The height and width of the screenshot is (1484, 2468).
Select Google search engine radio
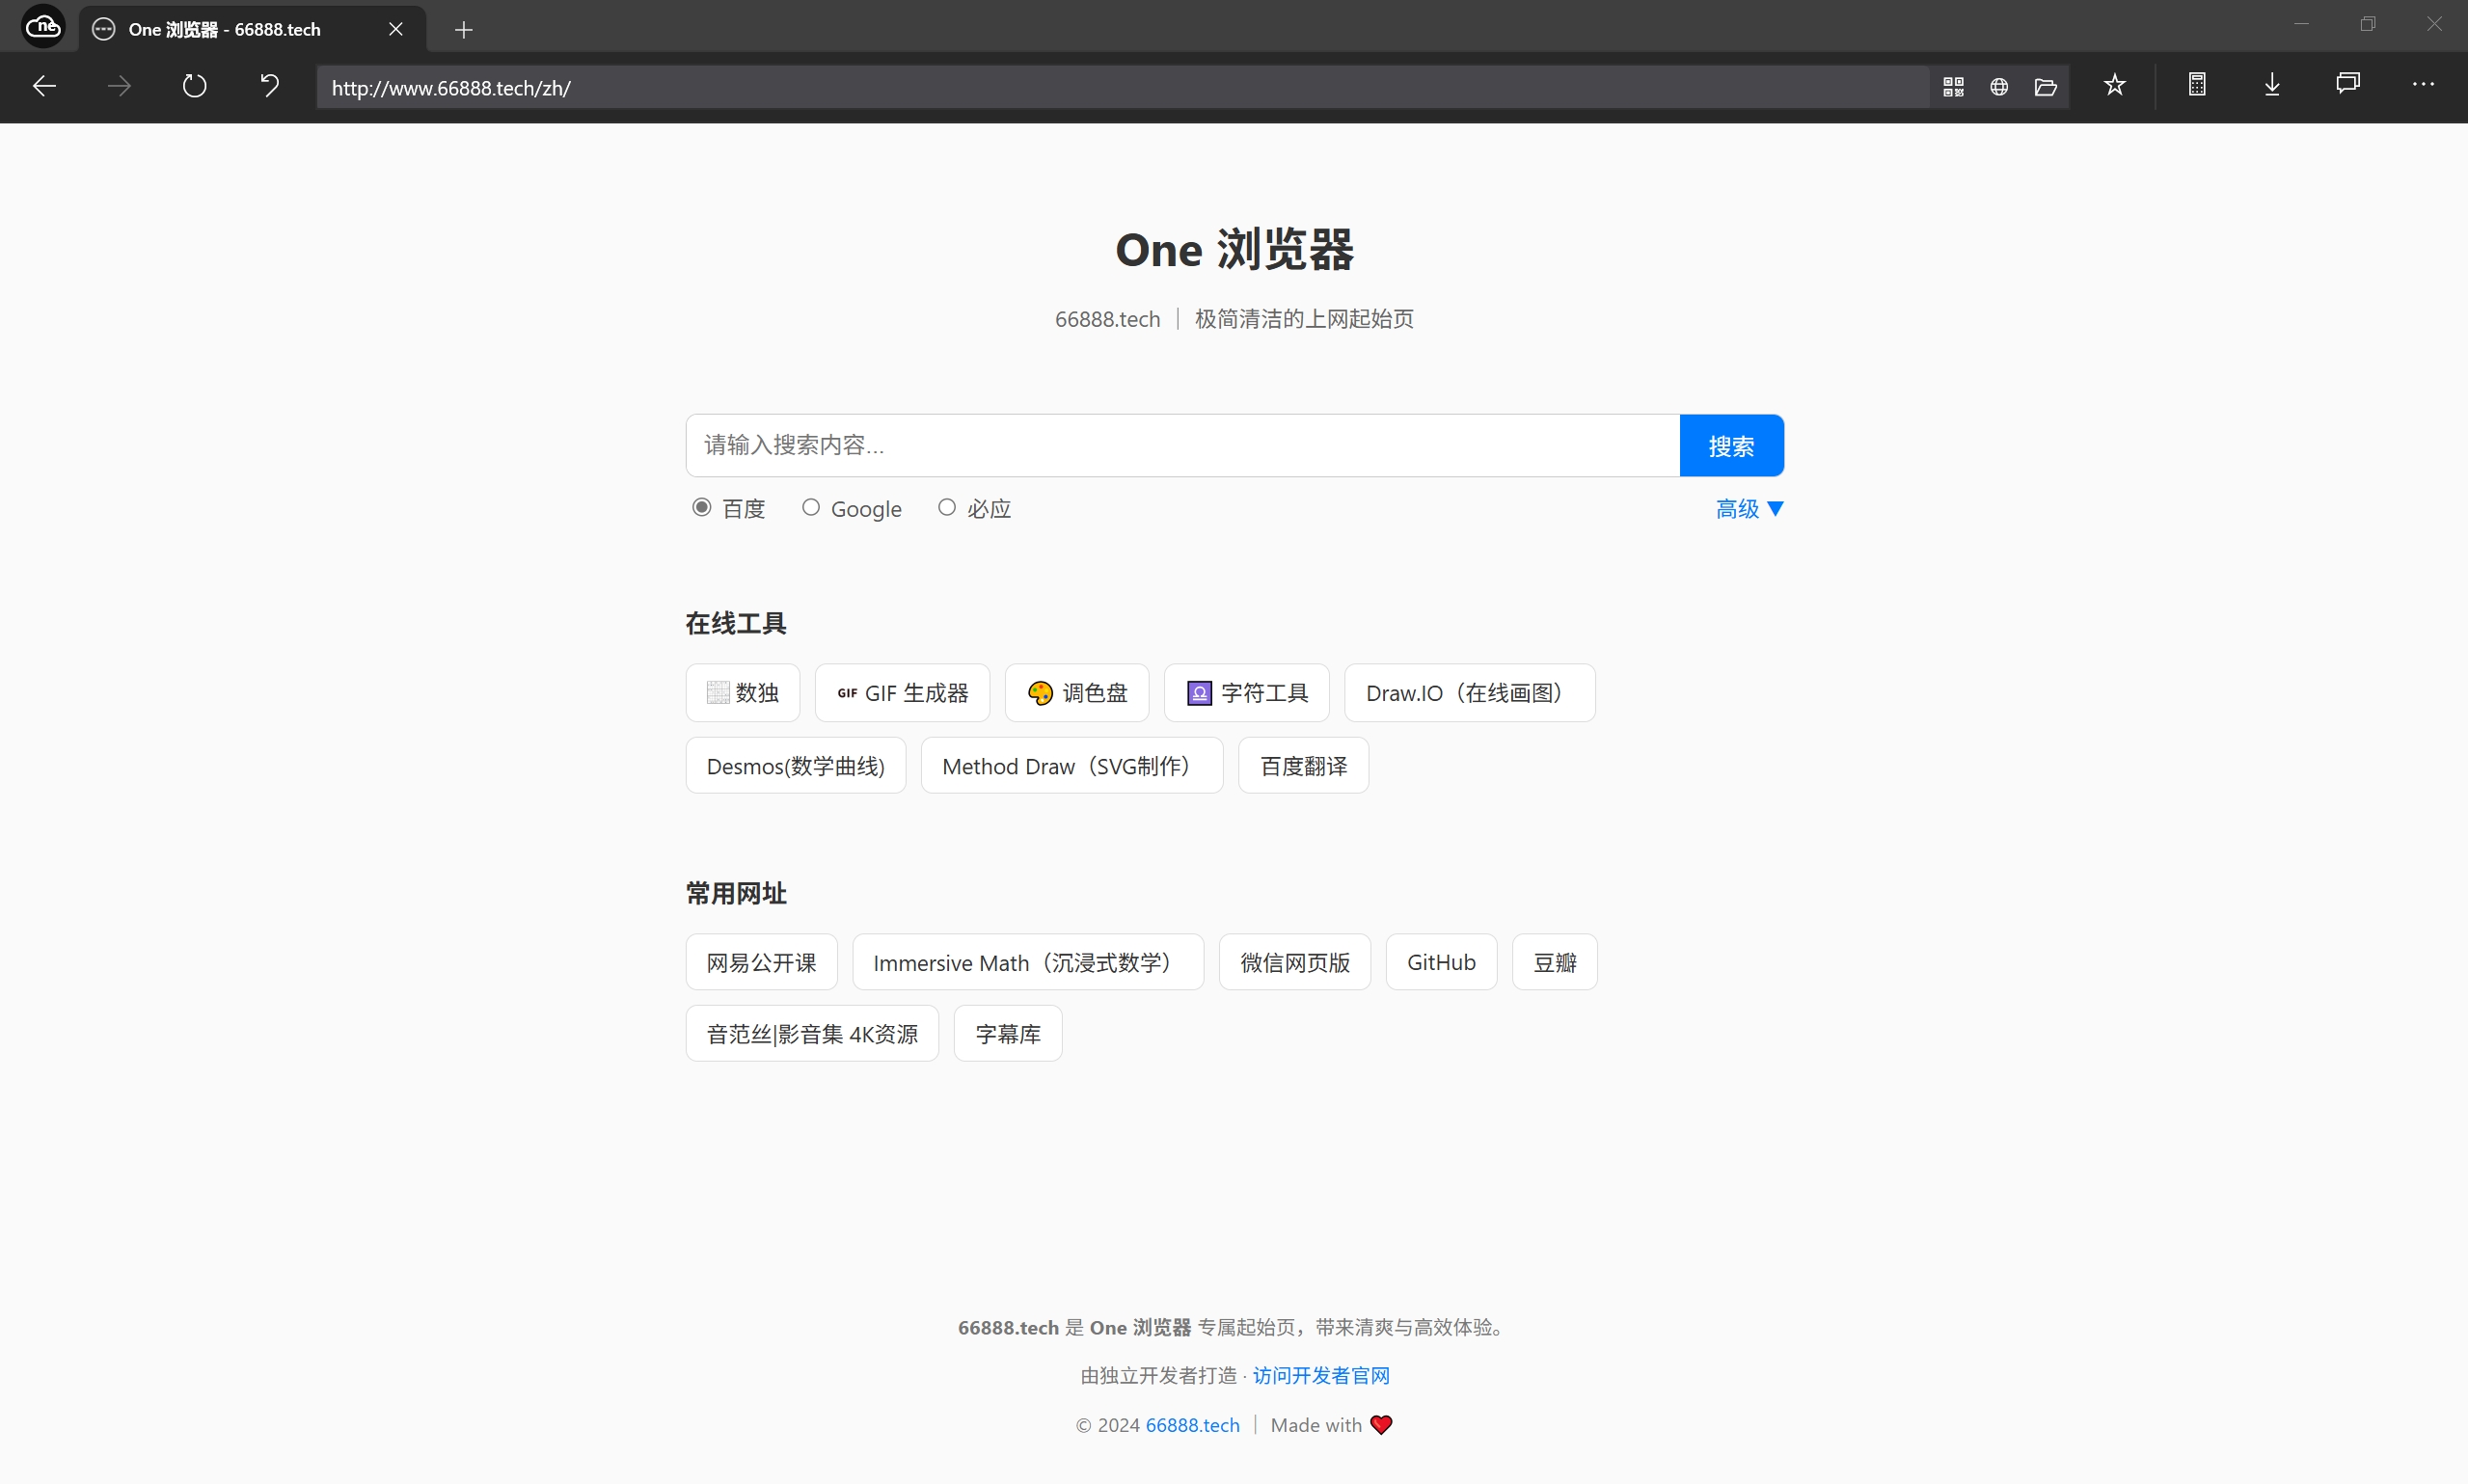coord(811,508)
